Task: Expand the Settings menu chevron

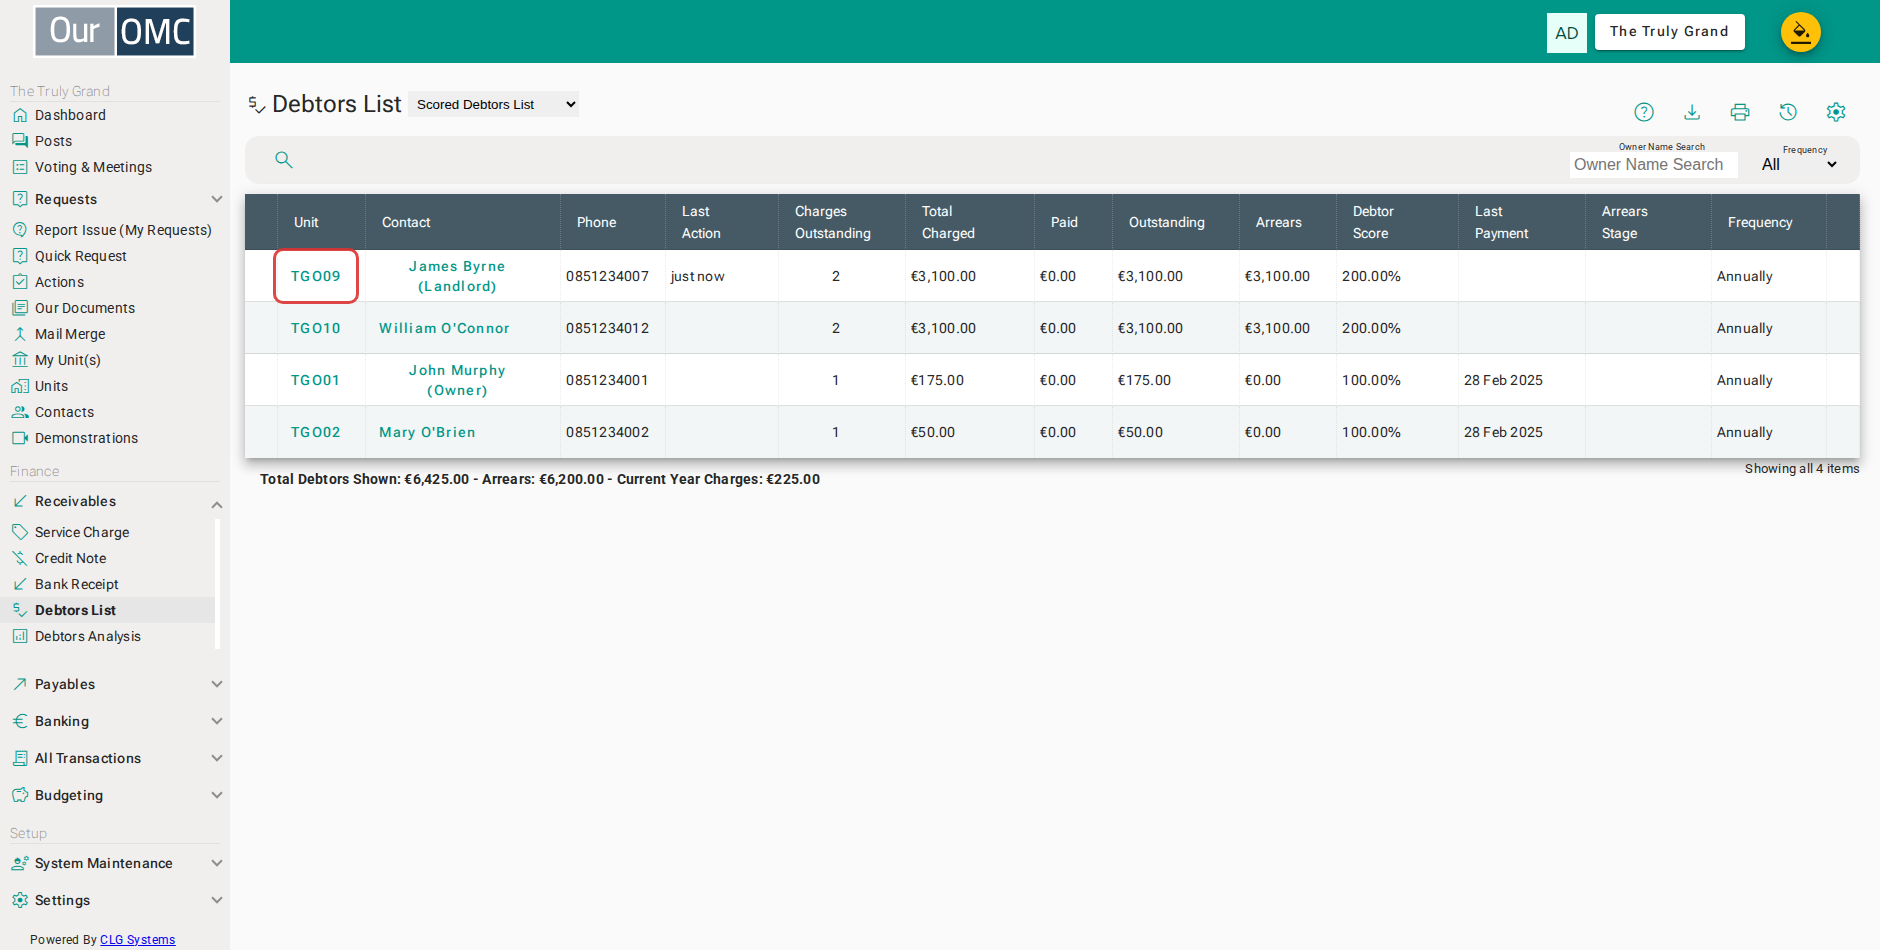Action: [217, 900]
